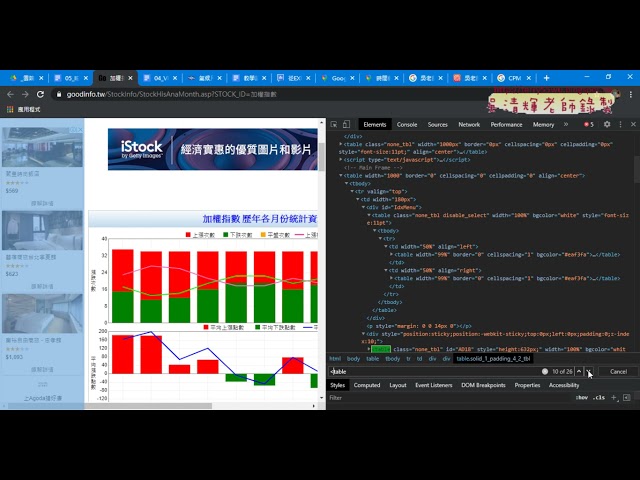Click the page's horizontal scrollbar
This screenshot has width=640, height=480.
pos(110,406)
